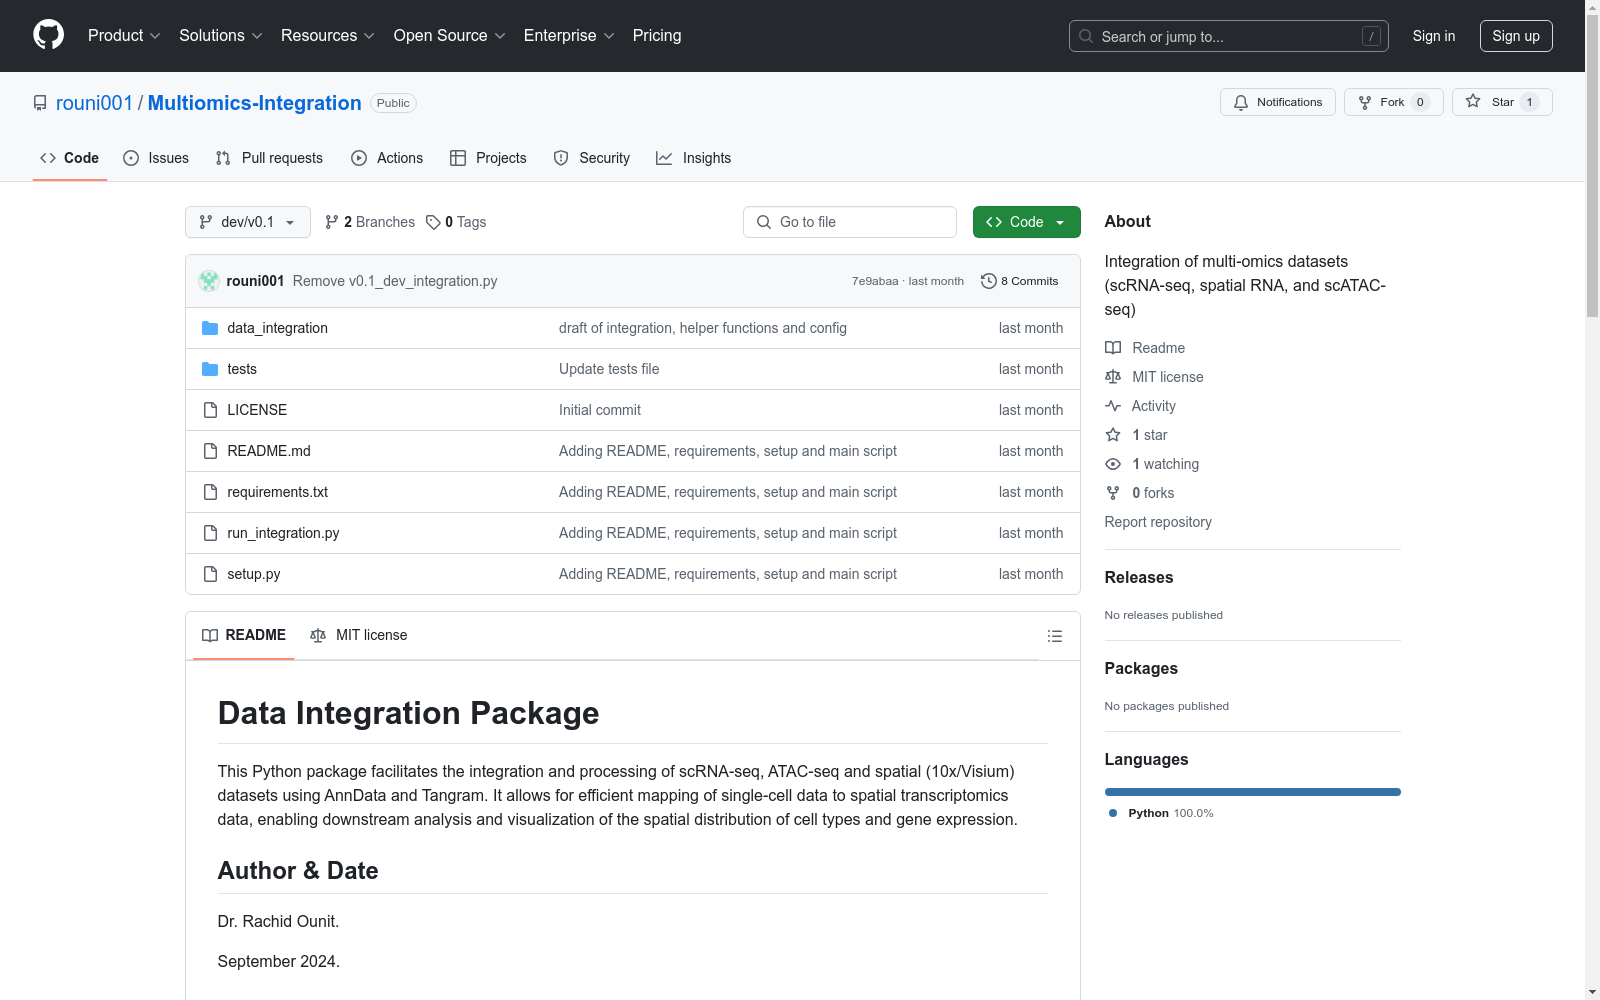
Task: Click the MIT license scale icon in About
Action: (1113, 377)
